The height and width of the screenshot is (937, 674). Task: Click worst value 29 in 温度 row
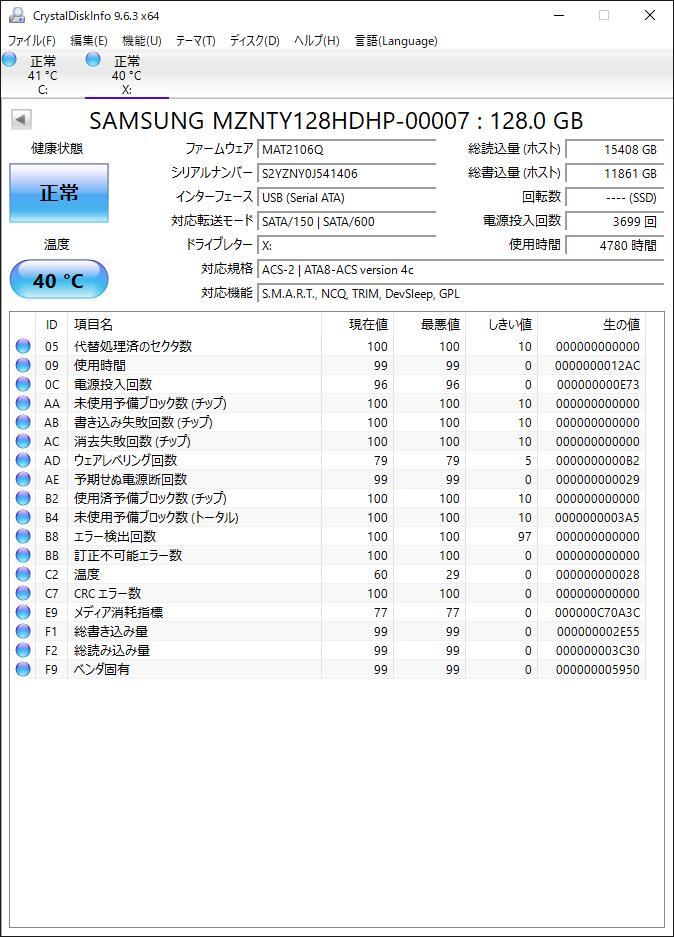coord(452,574)
